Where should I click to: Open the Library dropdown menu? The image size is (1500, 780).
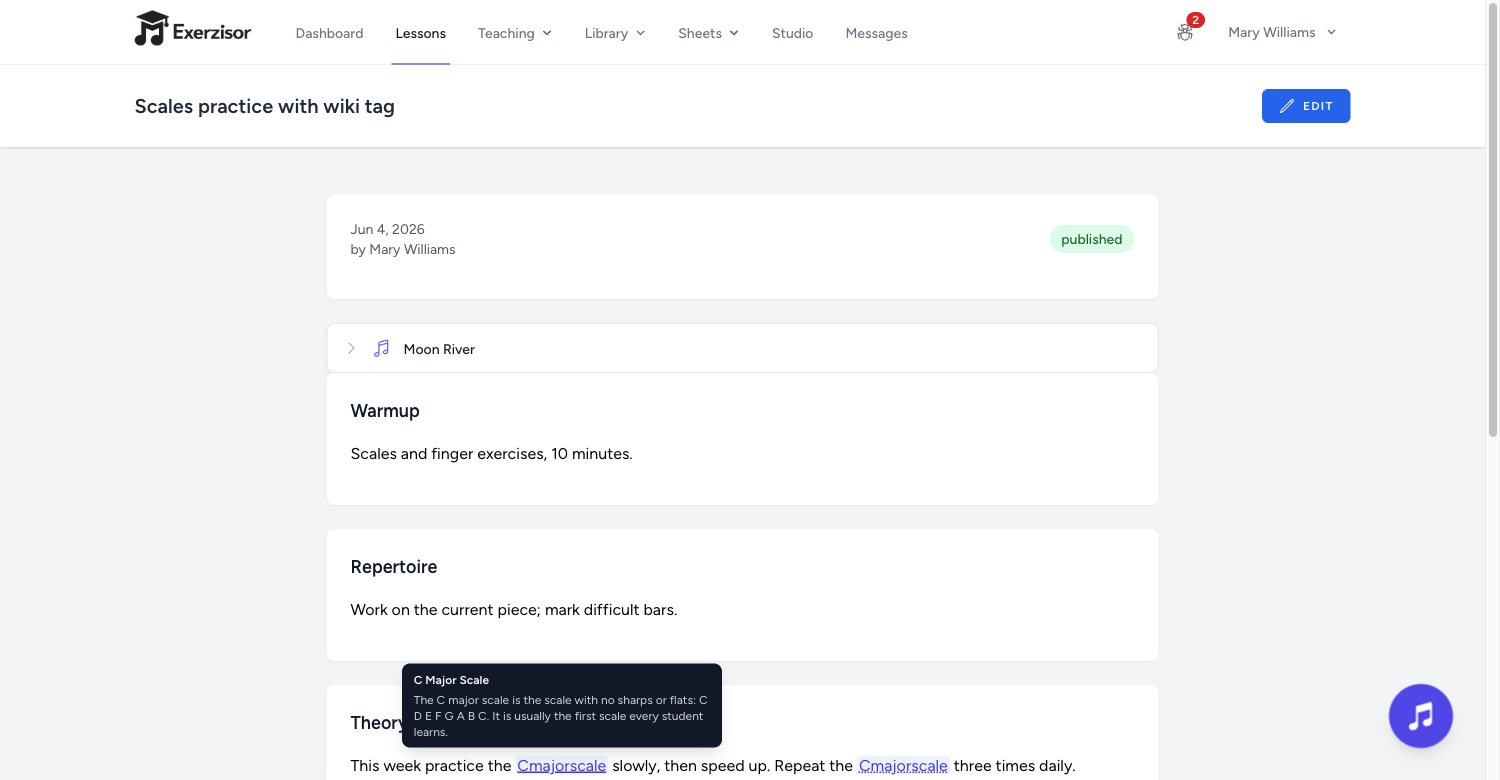[615, 33]
